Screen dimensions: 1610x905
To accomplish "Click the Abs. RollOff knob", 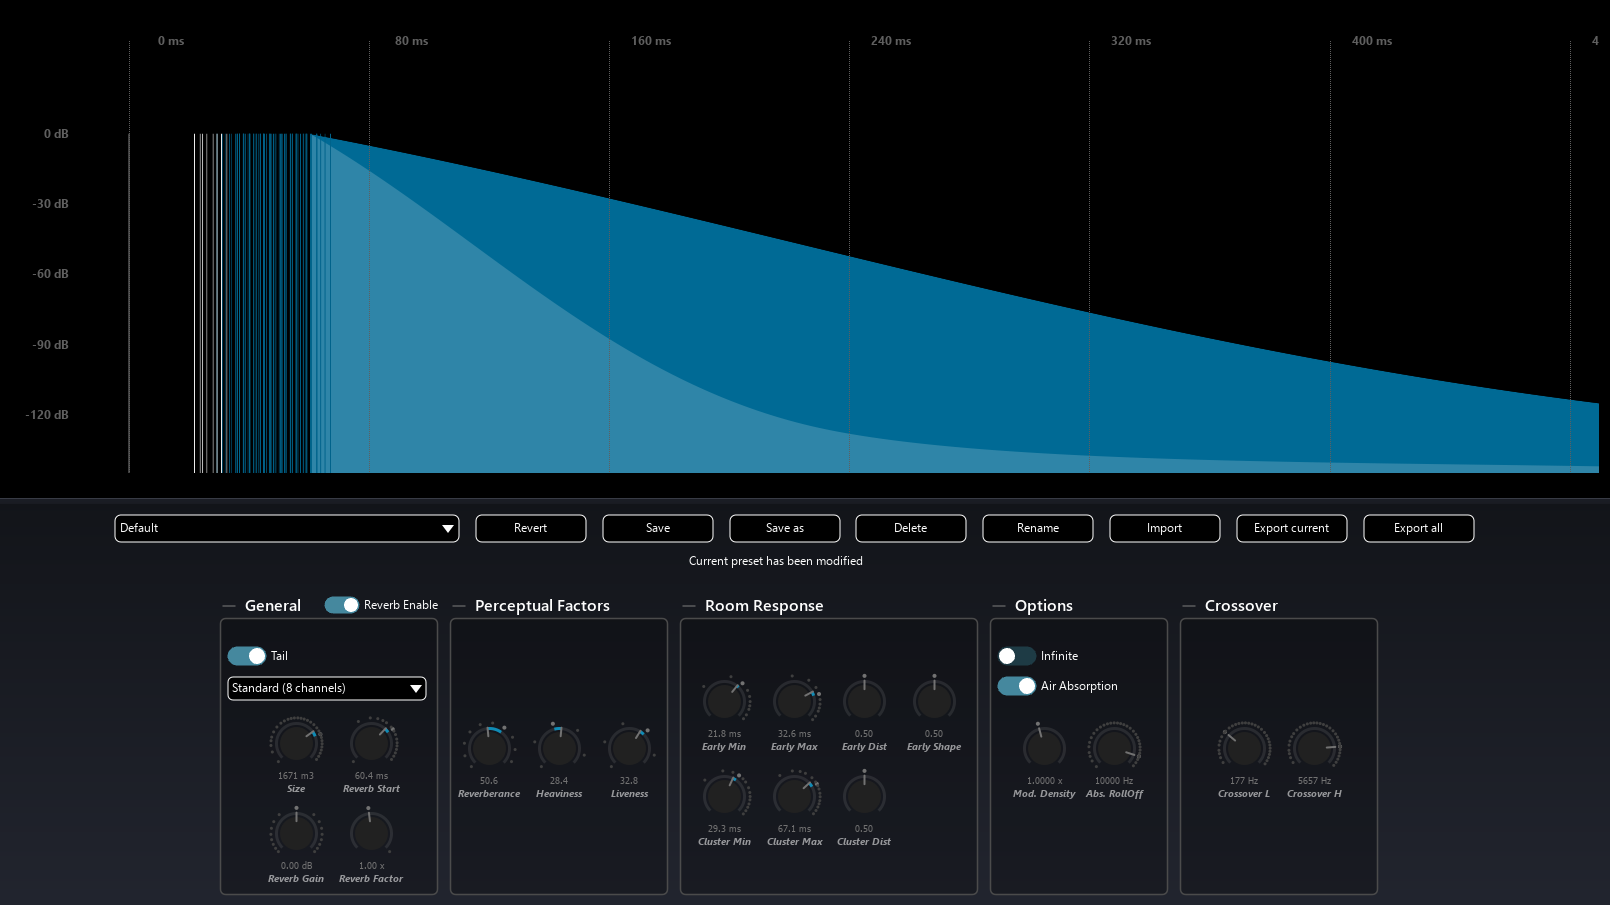I will point(1114,747).
